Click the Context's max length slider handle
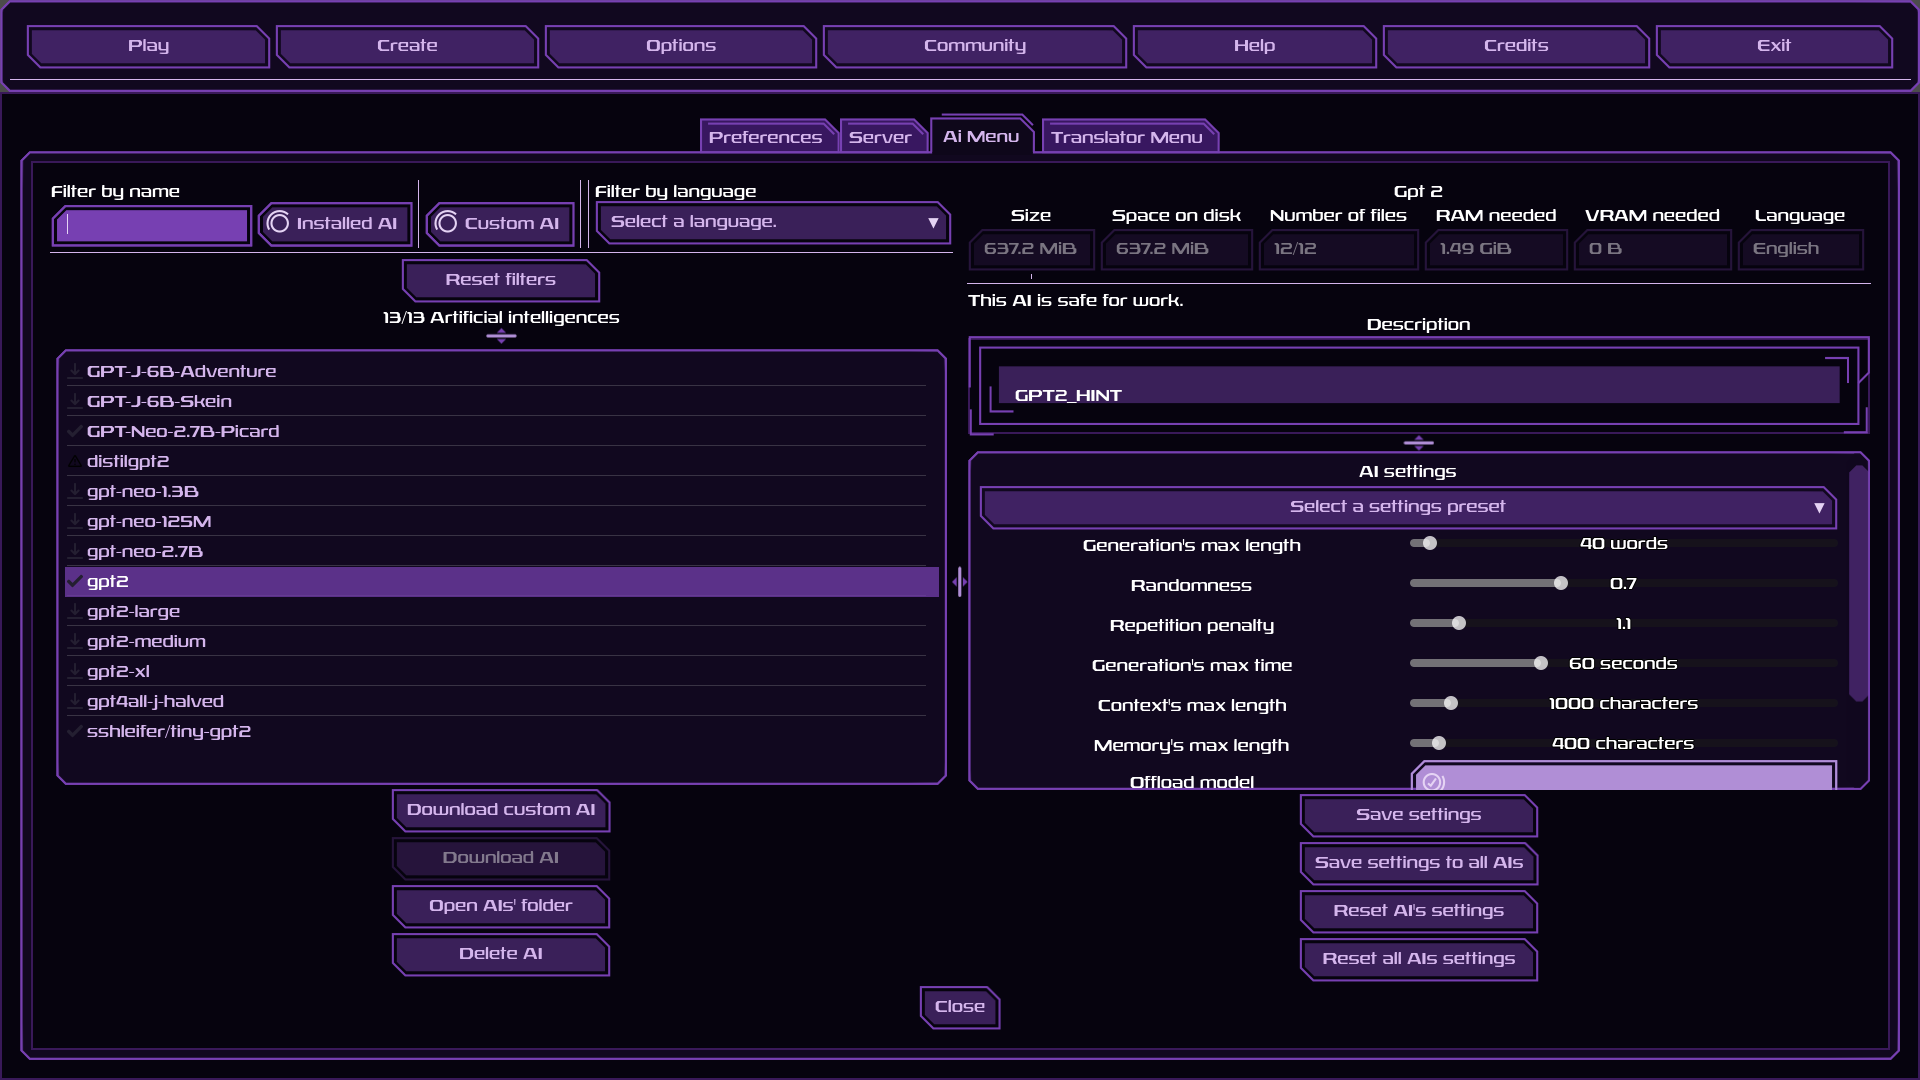The width and height of the screenshot is (1920, 1080). pyautogui.click(x=1451, y=703)
